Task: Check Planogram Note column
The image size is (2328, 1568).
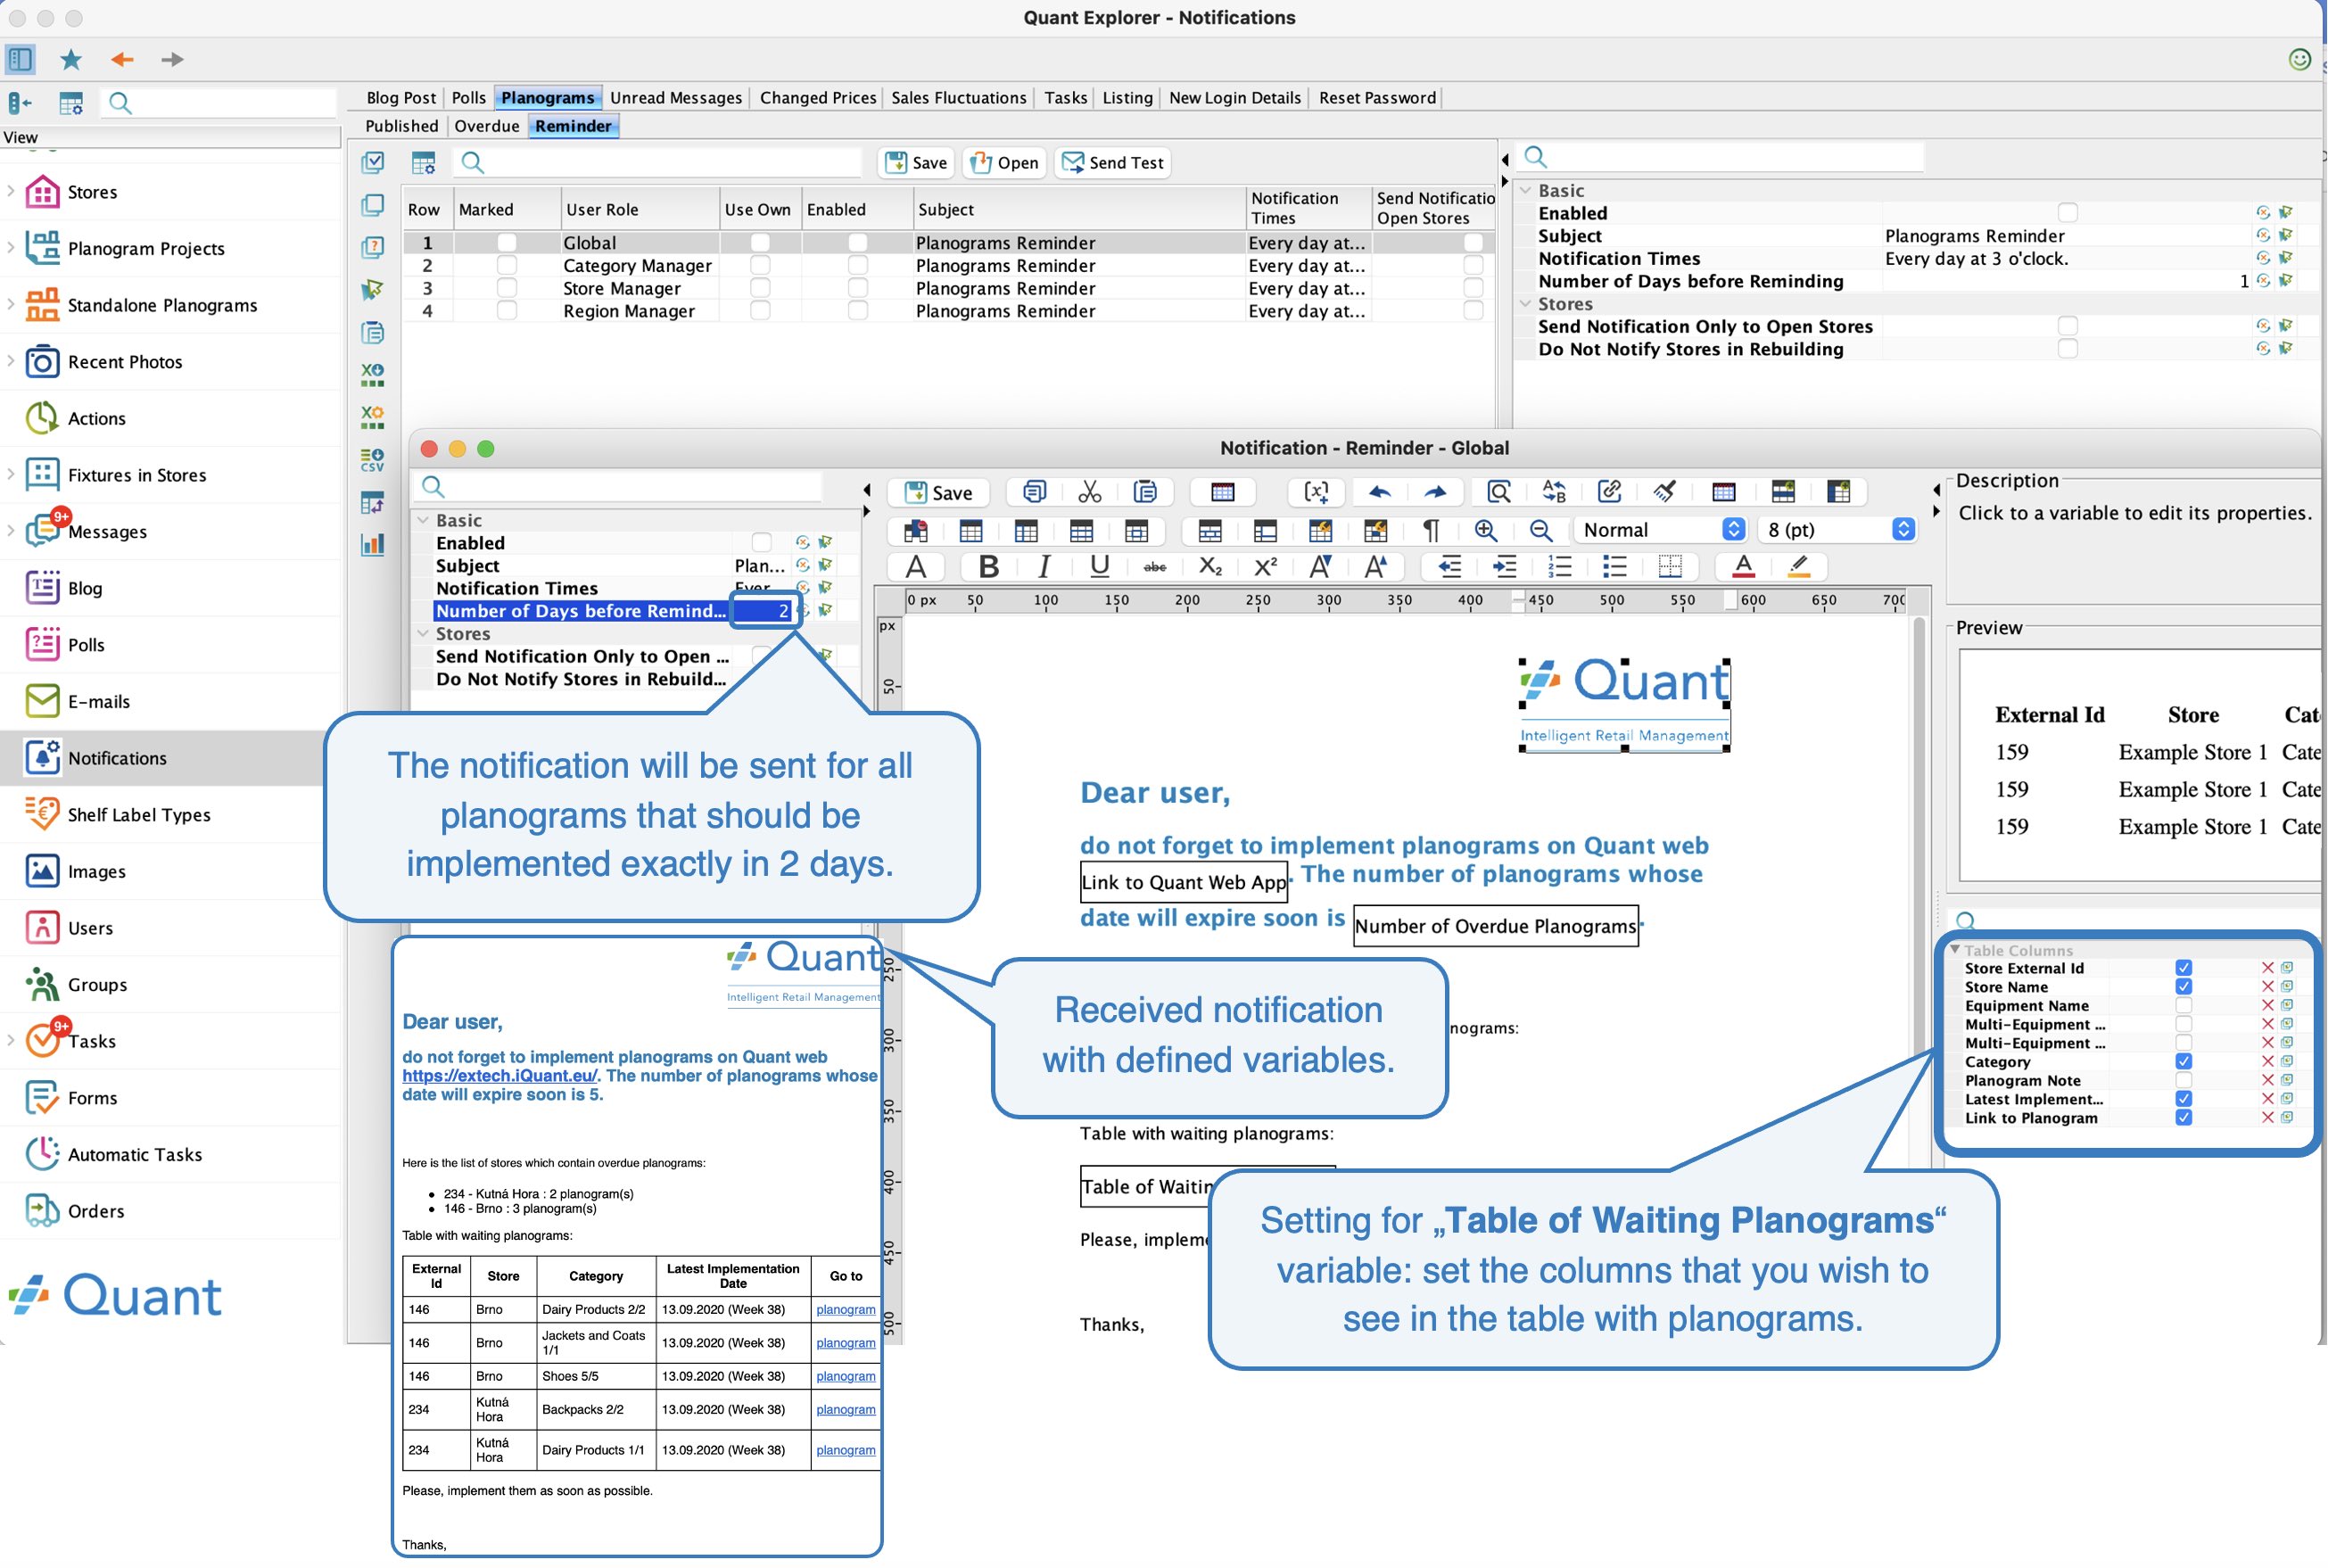Action: coord(2183,1081)
